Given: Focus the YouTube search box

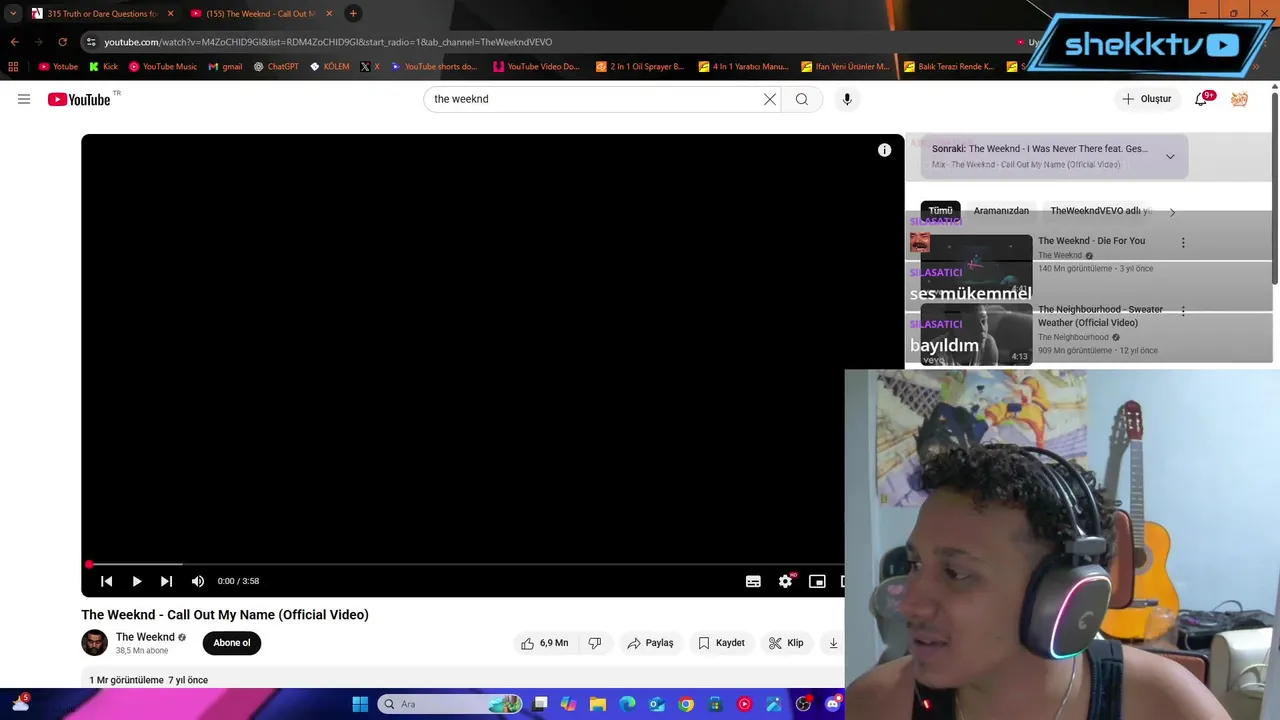Looking at the screenshot, I should pos(595,99).
